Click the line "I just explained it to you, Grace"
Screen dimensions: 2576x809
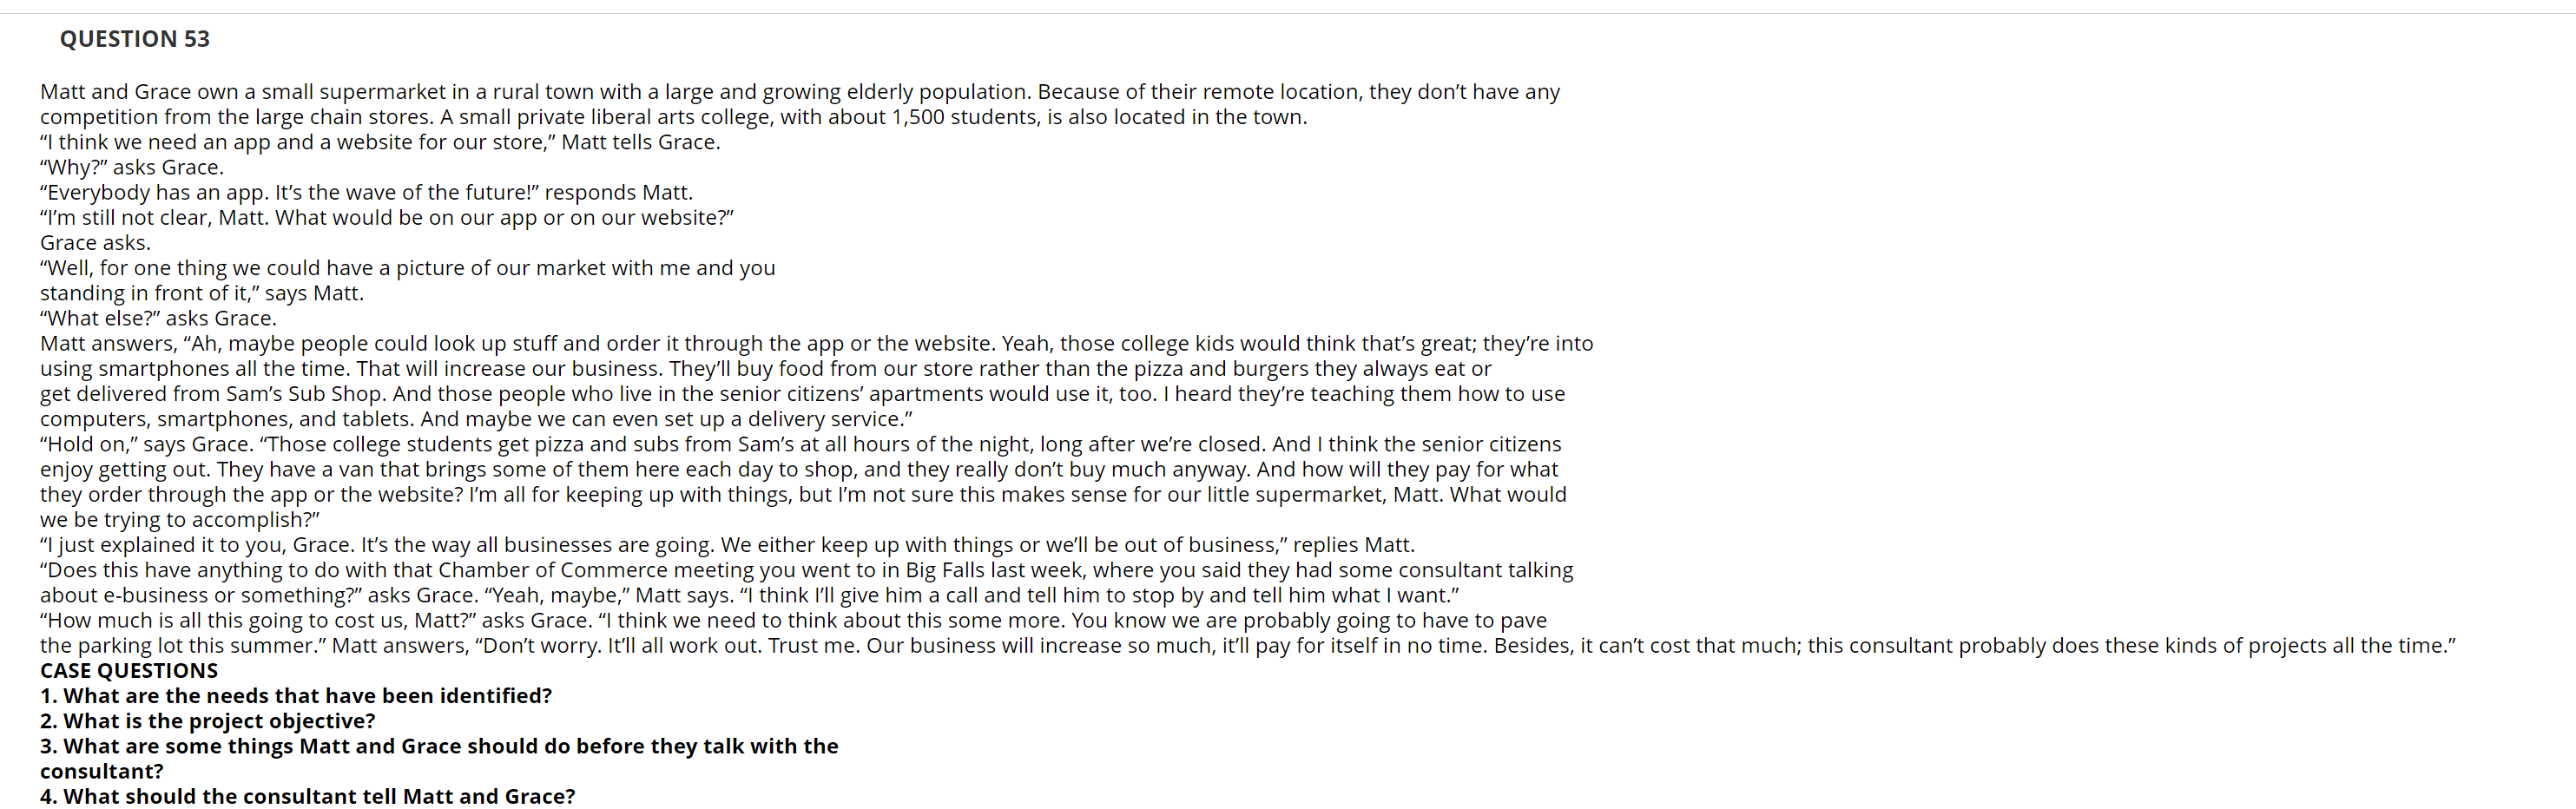(x=727, y=545)
